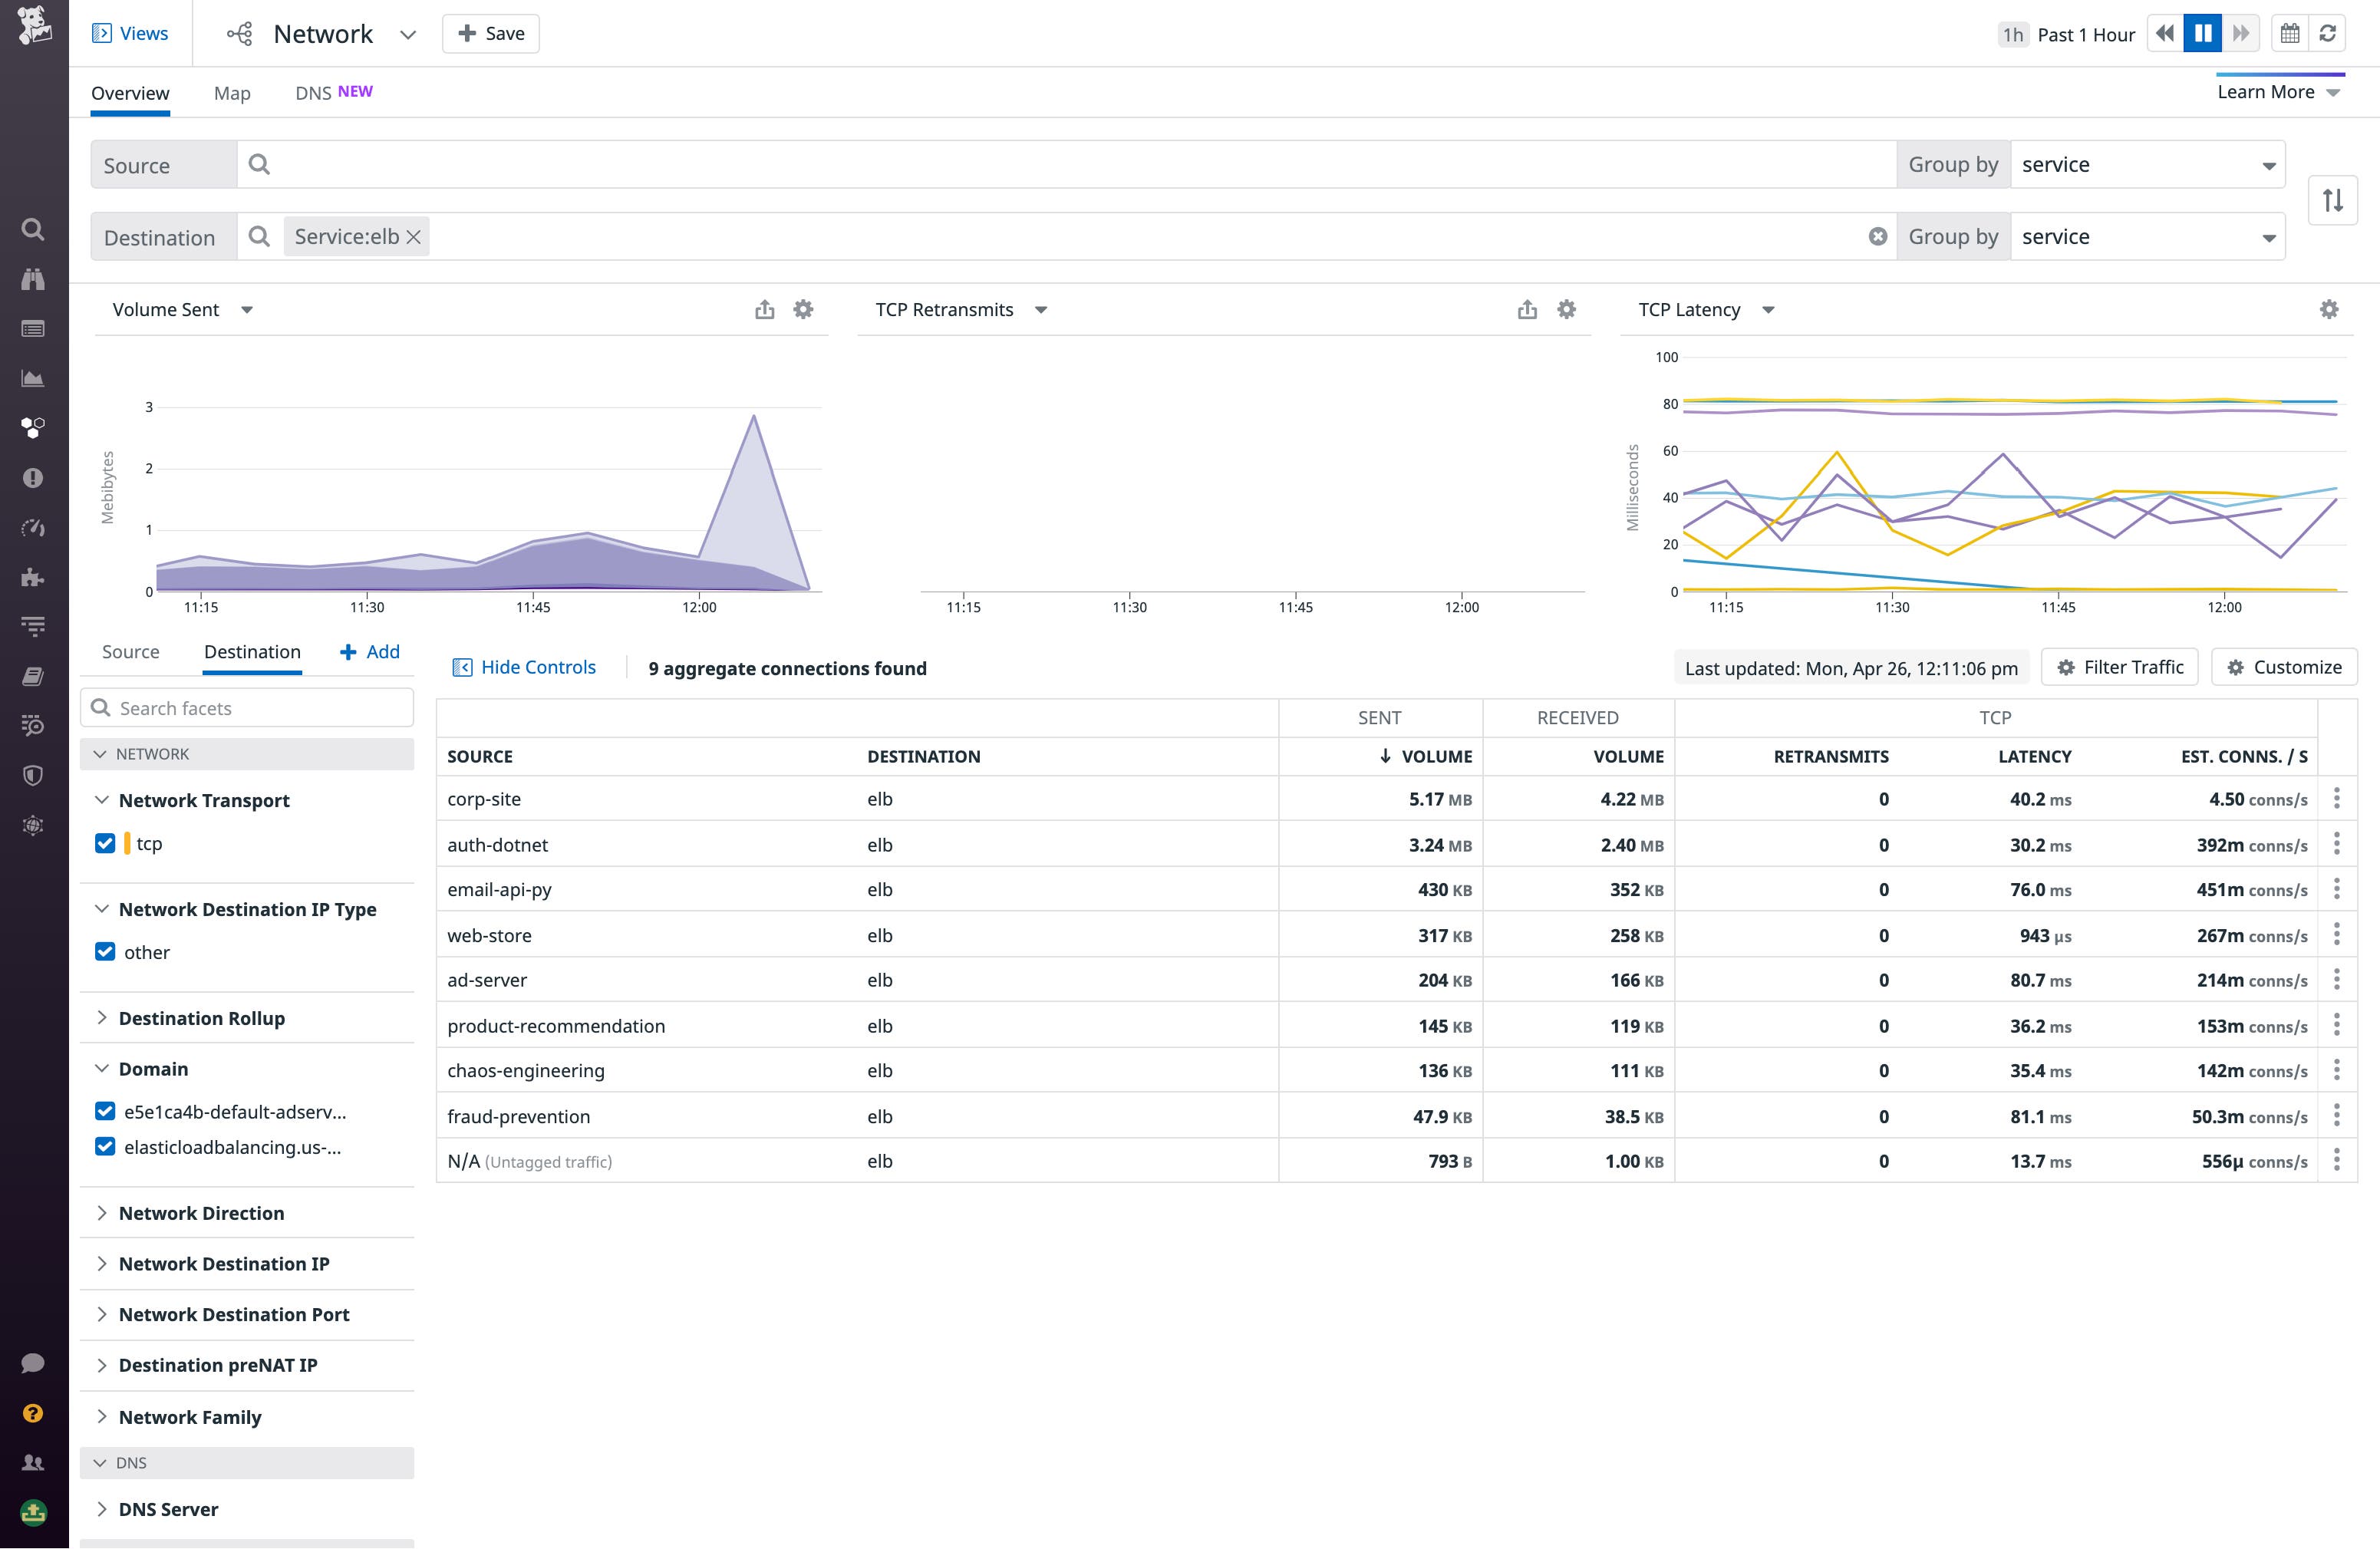
Task: Uncheck the tcp Network Transport filter
Action: [x=105, y=843]
